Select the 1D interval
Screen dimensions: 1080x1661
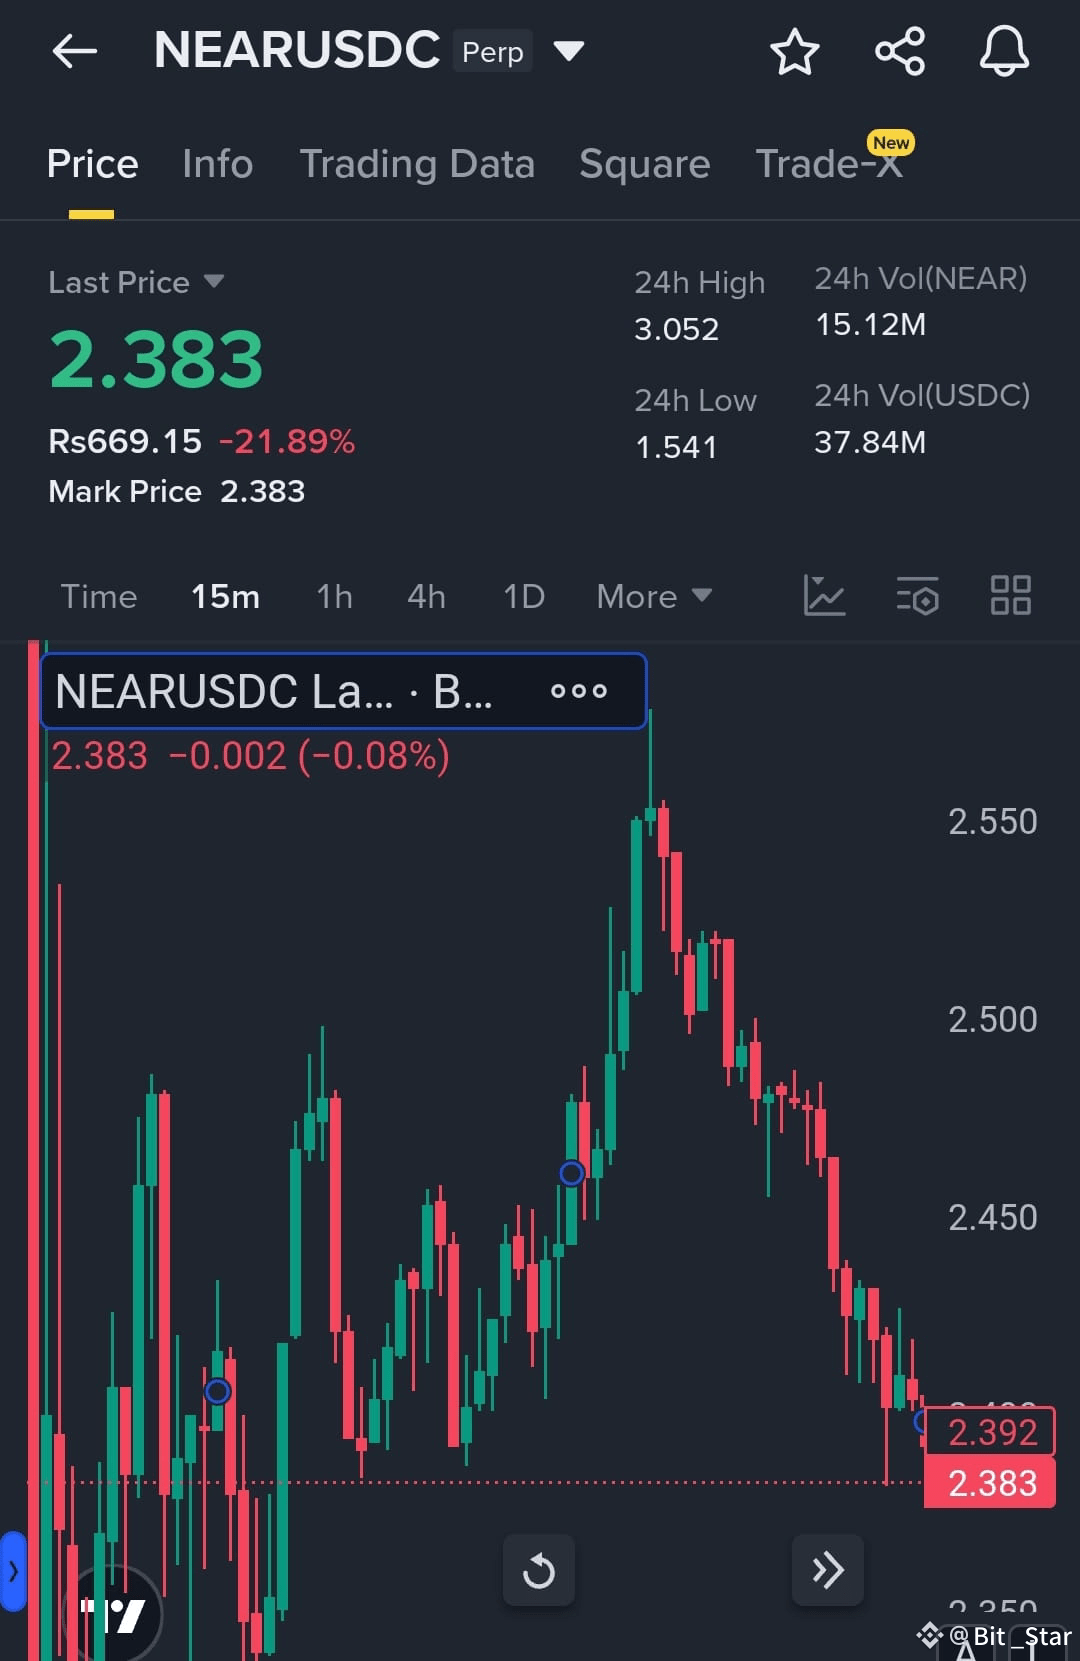pyautogui.click(x=524, y=597)
